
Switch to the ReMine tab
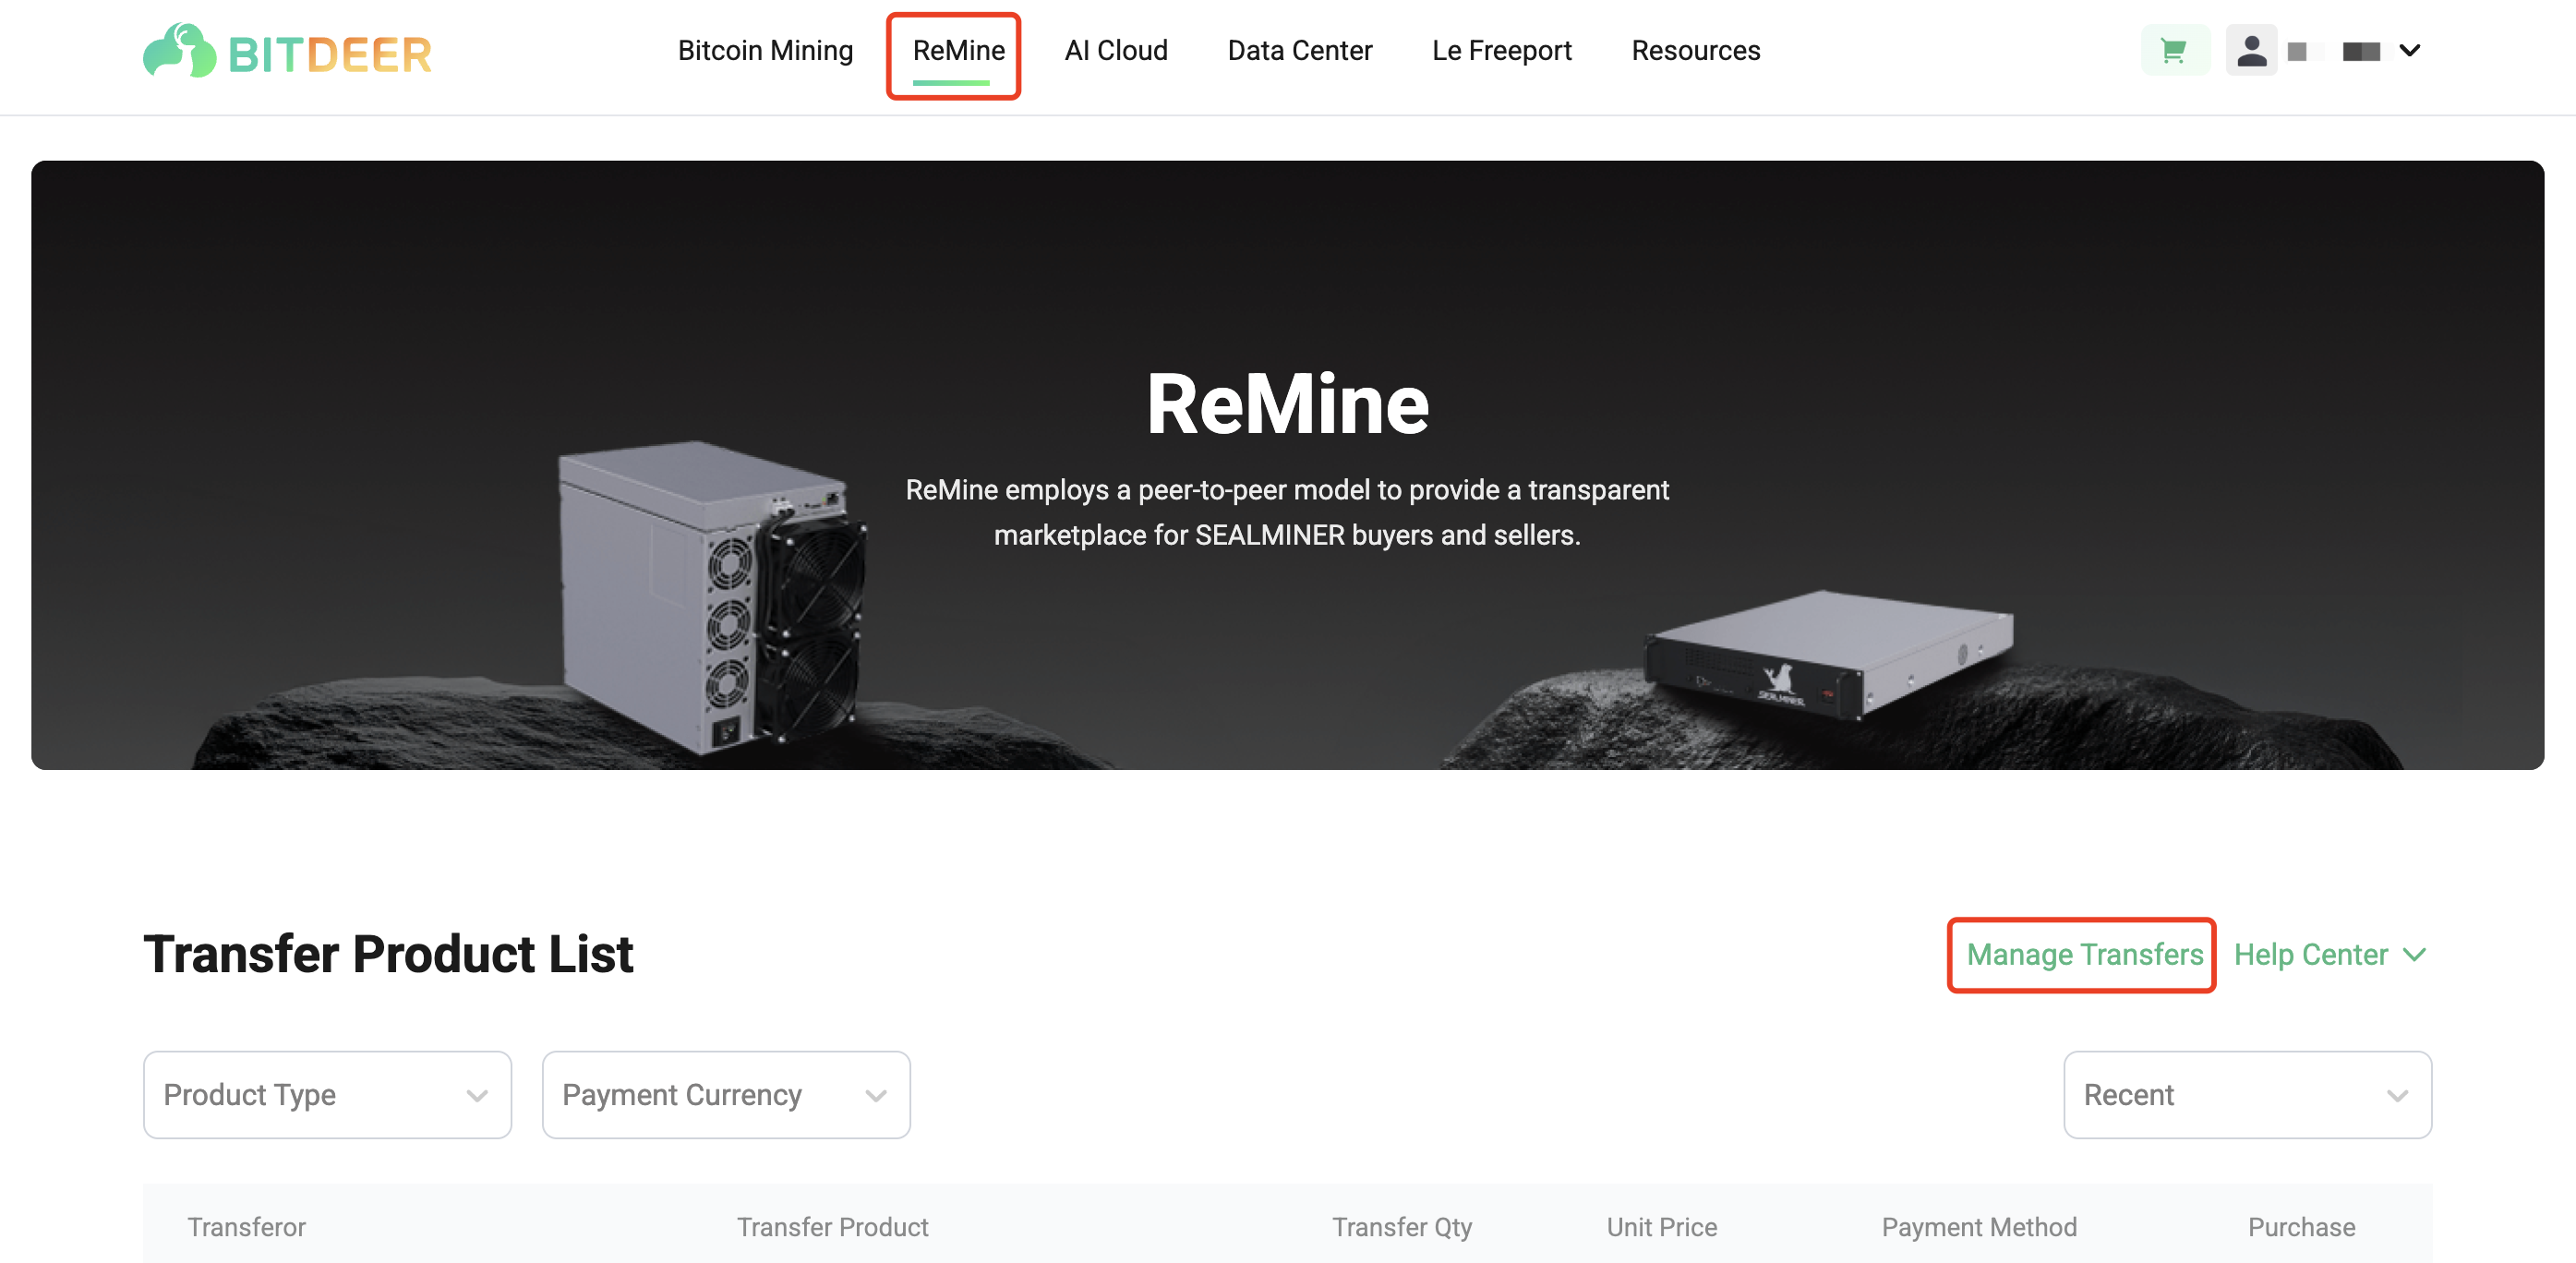tap(958, 51)
